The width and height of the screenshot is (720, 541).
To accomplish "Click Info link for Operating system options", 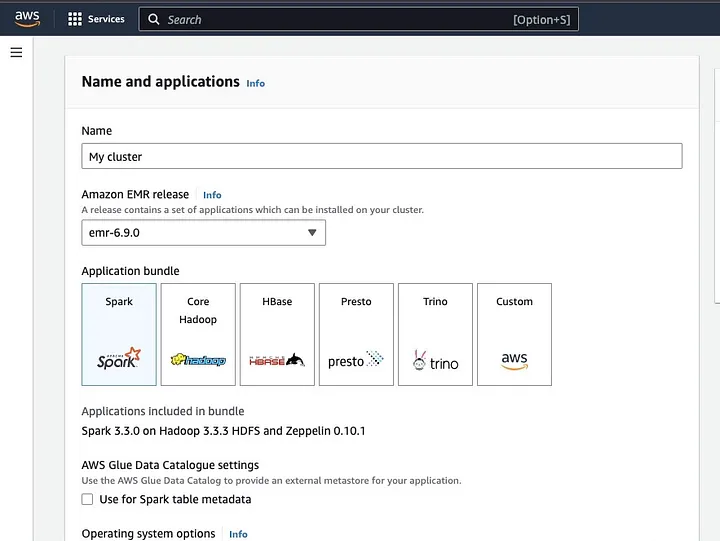I will tap(238, 534).
